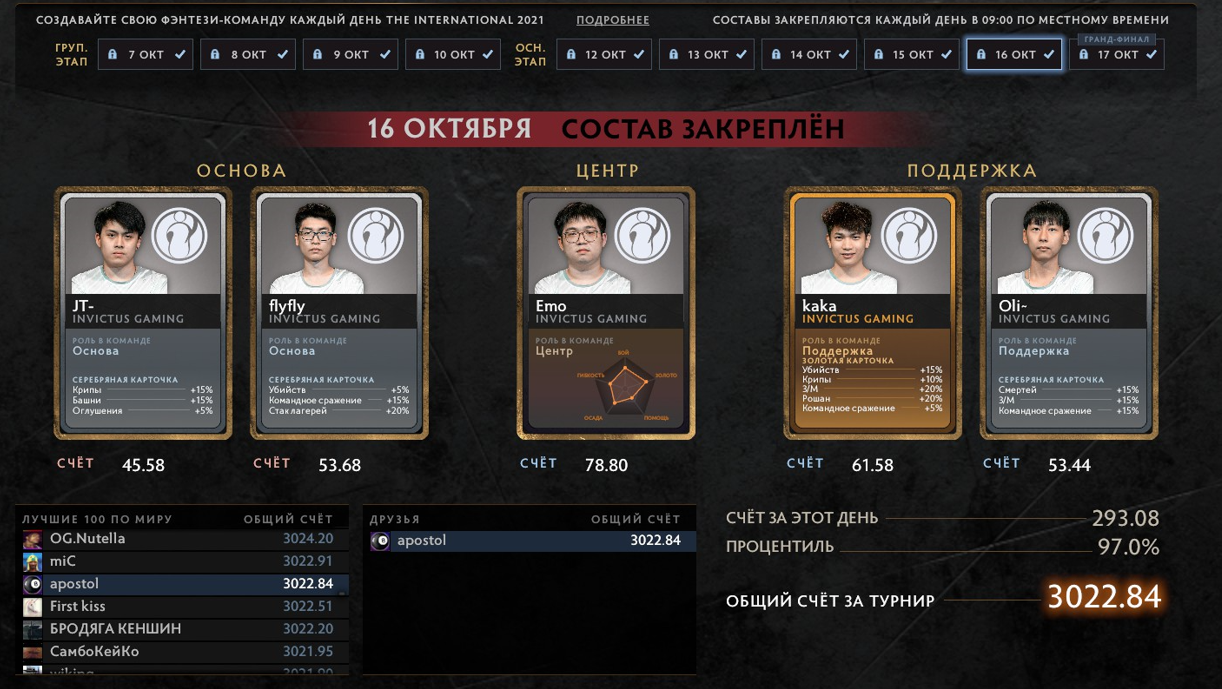This screenshot has height=689, width=1222.
Task: Click apostol's 8-ball avatar in friends list
Action: pyautogui.click(x=380, y=541)
